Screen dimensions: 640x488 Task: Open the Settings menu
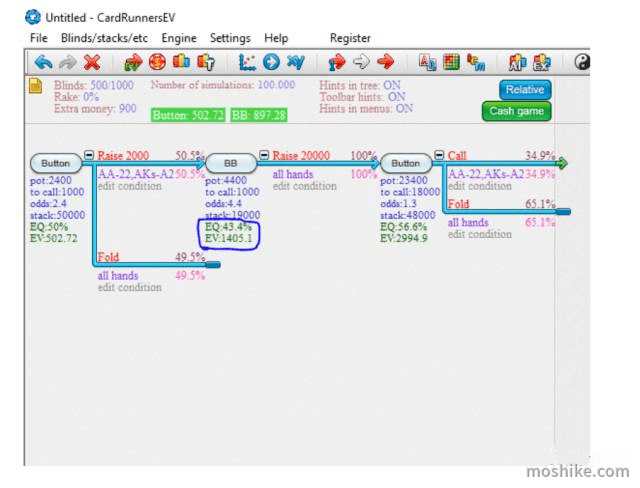tap(230, 38)
